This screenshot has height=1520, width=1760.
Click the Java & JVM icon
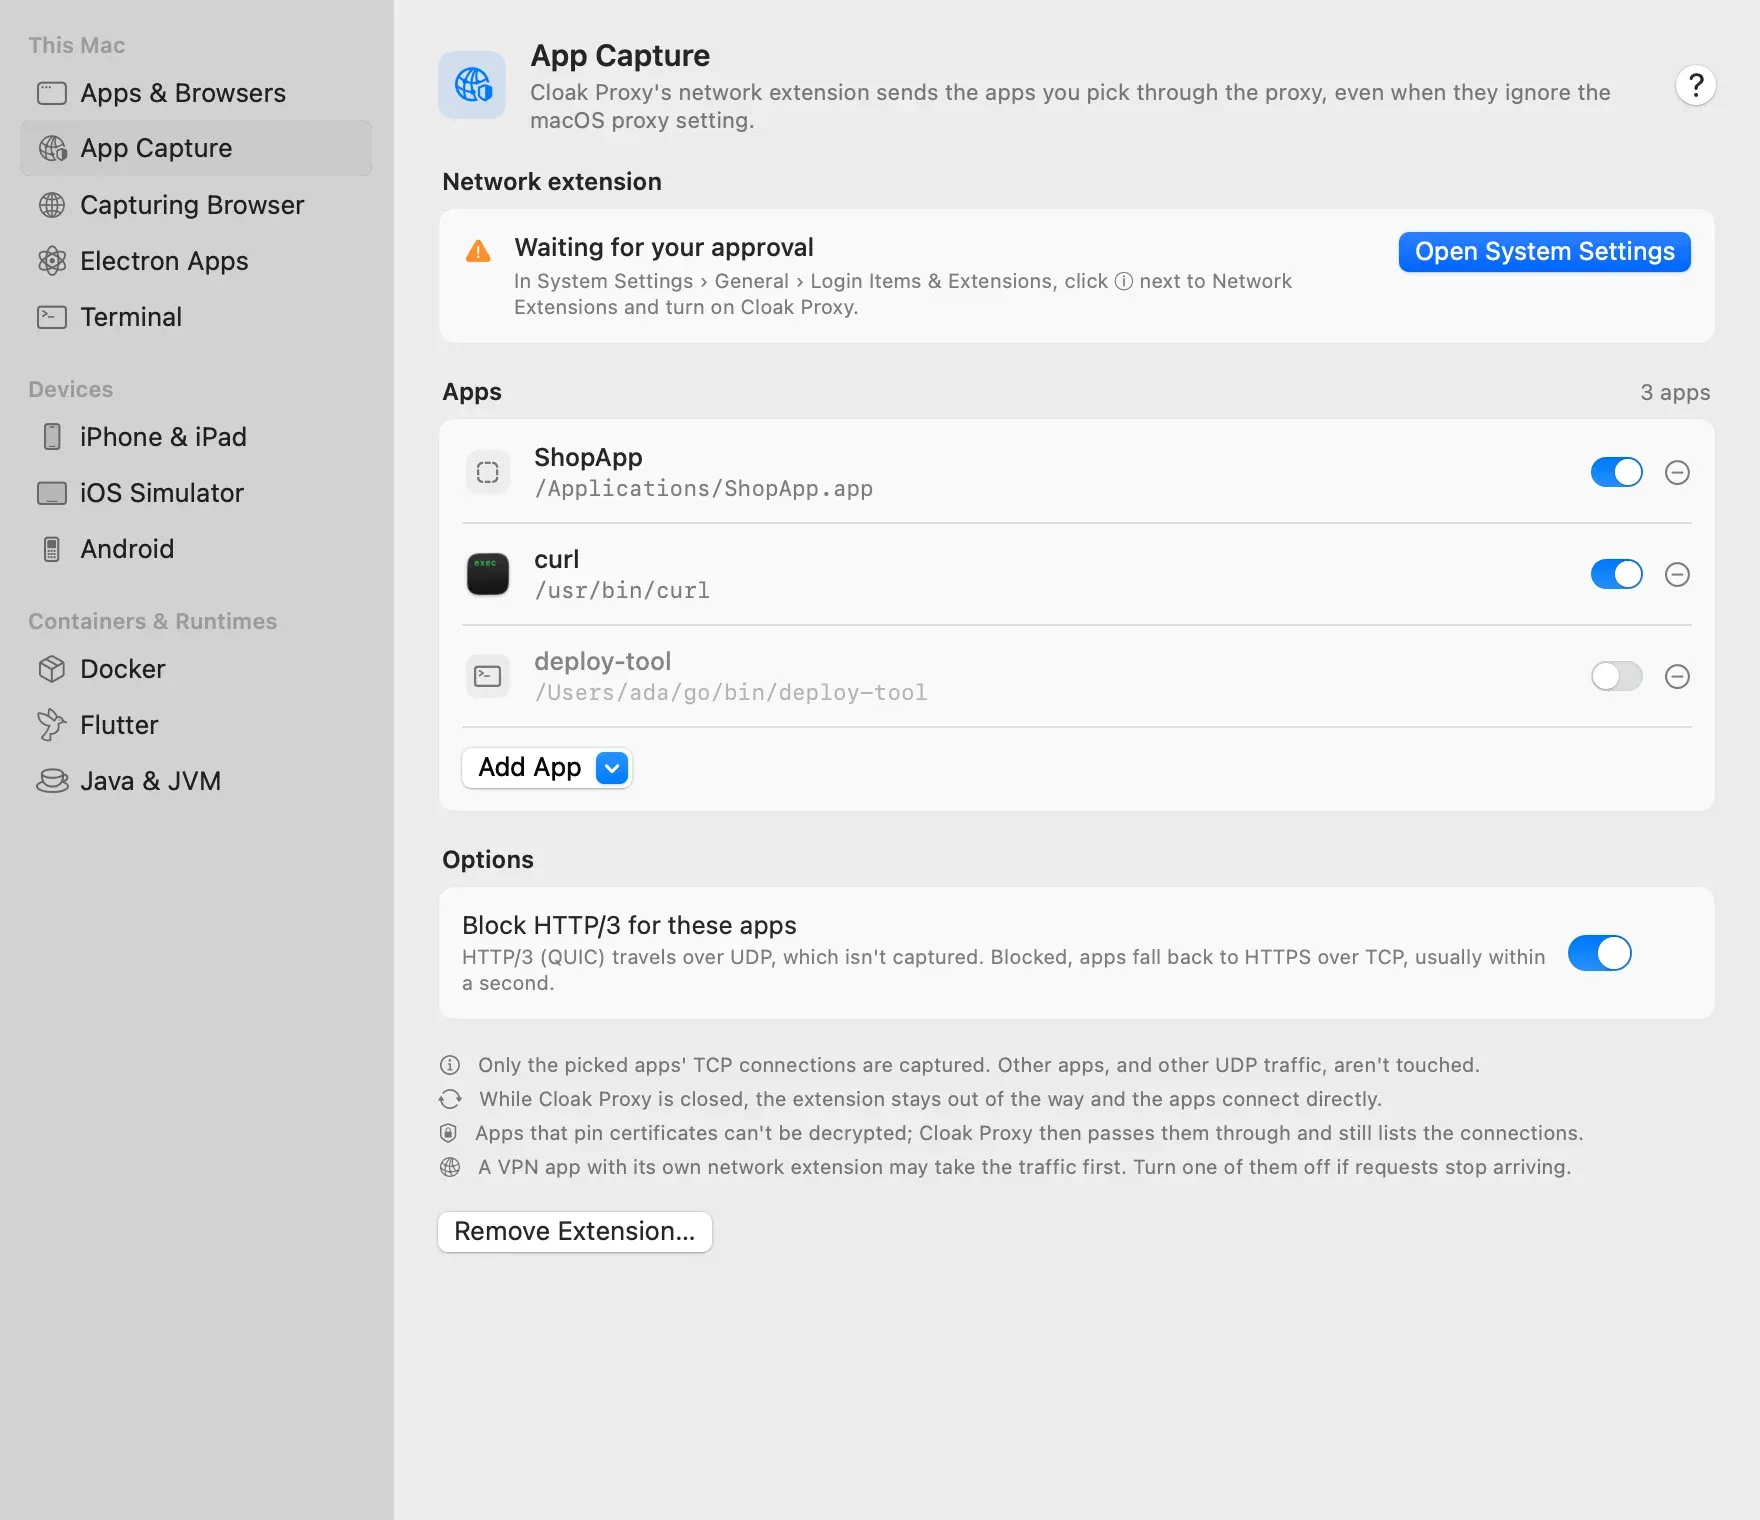point(52,781)
